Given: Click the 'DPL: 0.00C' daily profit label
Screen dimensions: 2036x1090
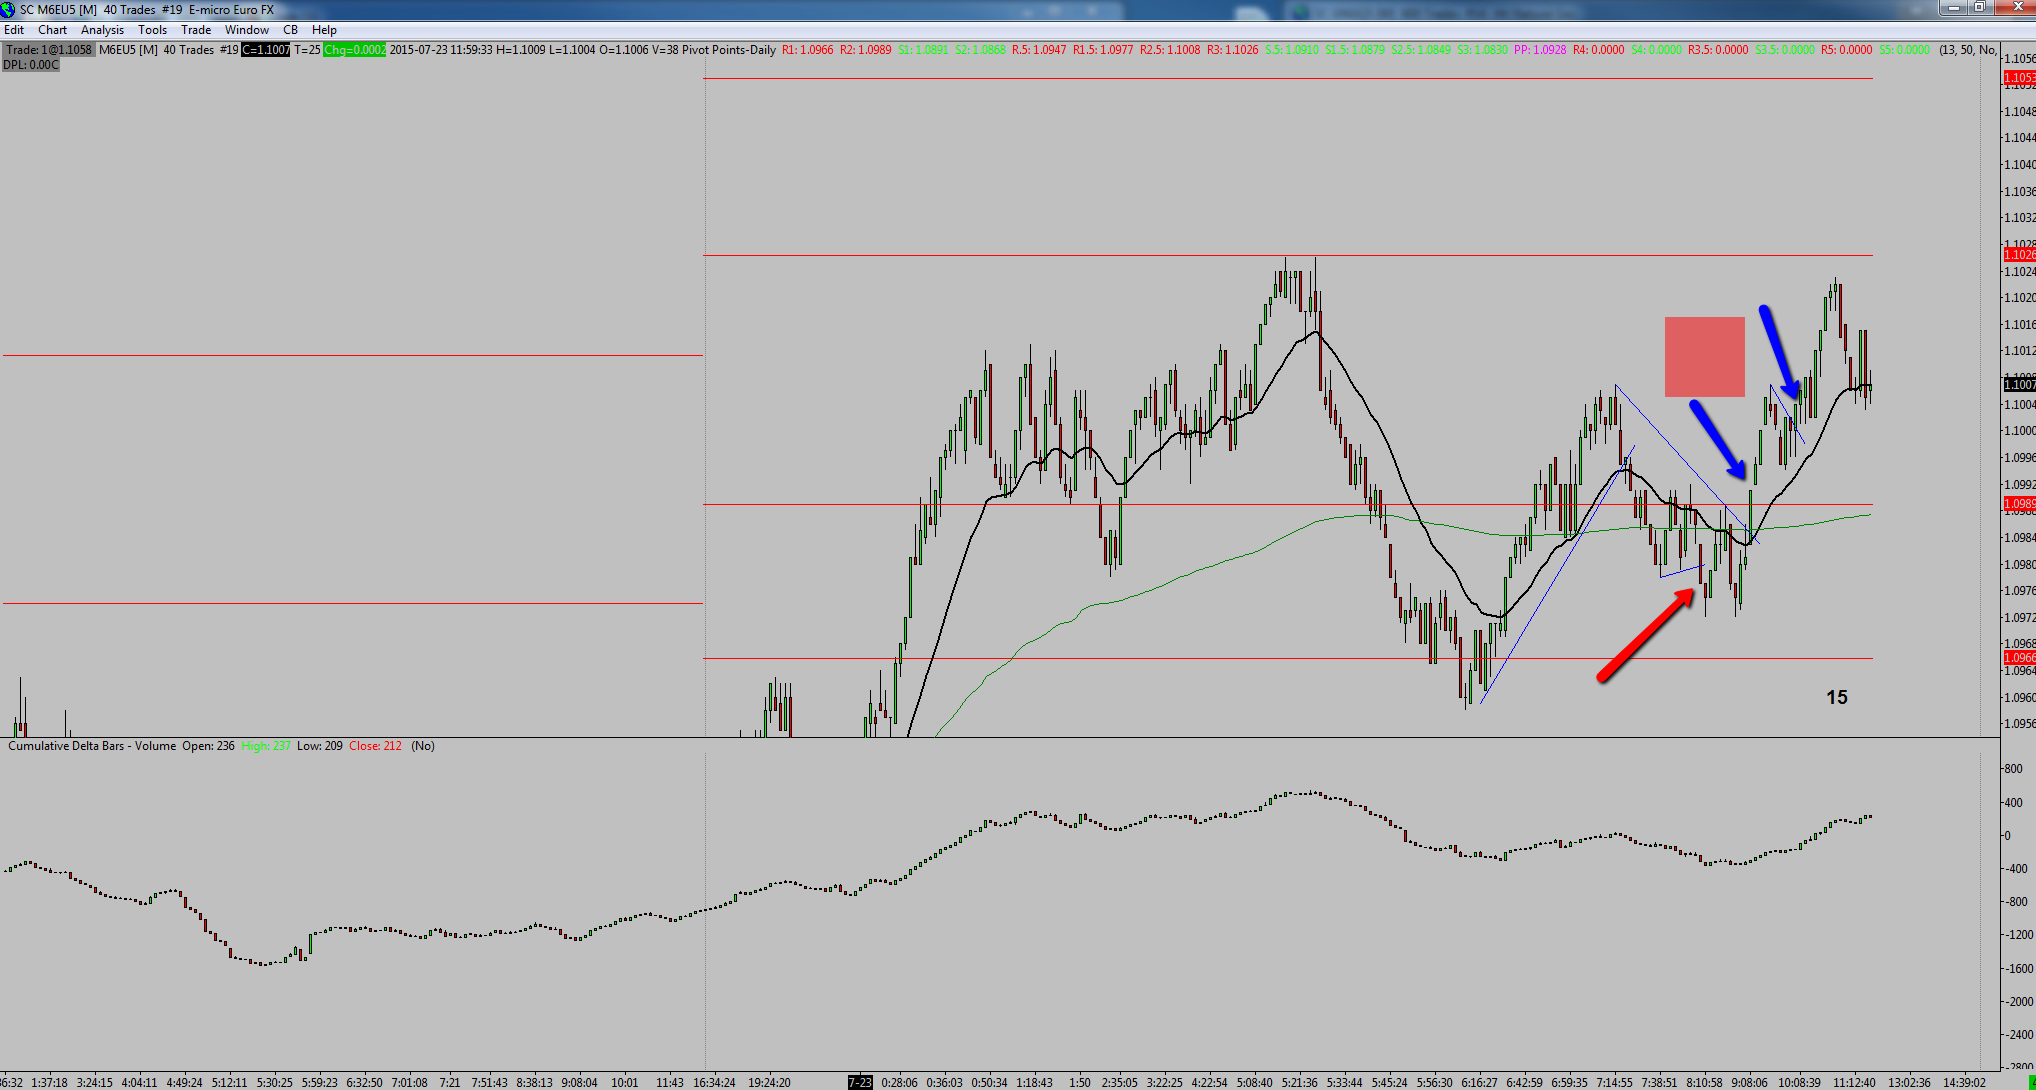Looking at the screenshot, I should pyautogui.click(x=31, y=65).
